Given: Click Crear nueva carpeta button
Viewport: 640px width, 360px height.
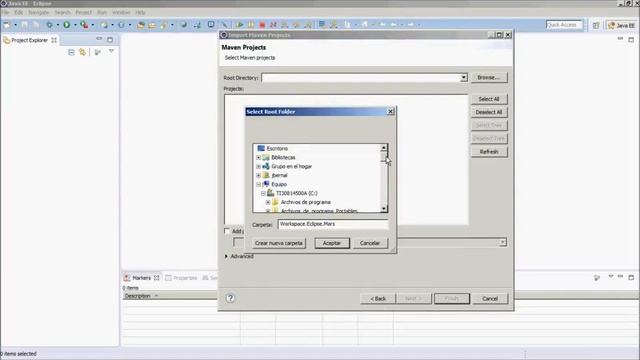Looking at the screenshot, I should (279, 243).
